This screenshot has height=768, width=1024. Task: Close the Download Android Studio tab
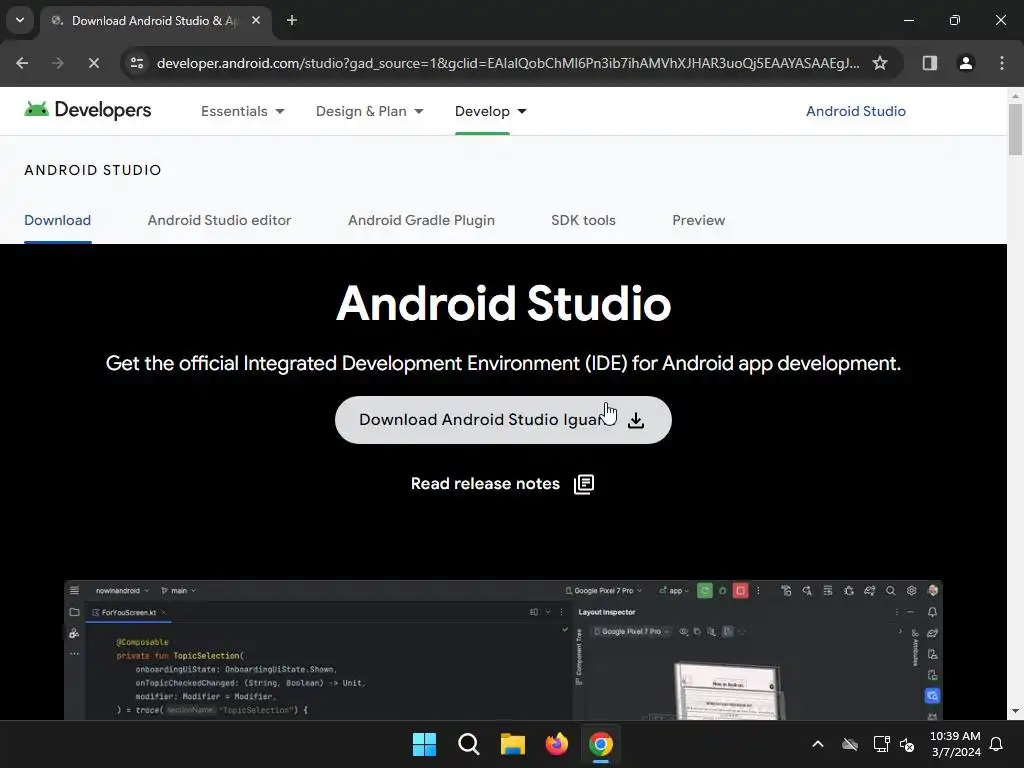click(256, 20)
